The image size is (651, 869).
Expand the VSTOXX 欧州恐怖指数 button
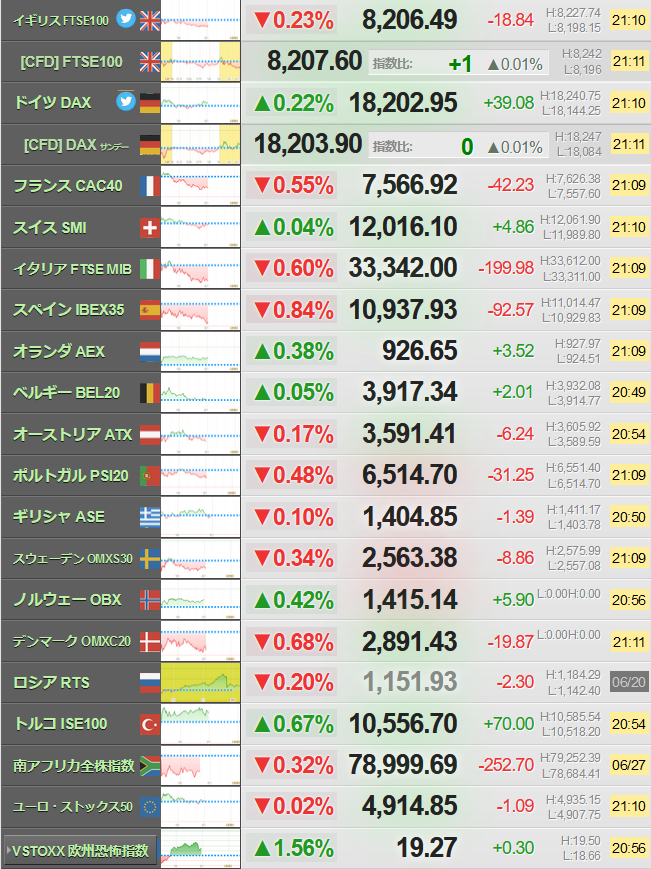tap(80, 850)
